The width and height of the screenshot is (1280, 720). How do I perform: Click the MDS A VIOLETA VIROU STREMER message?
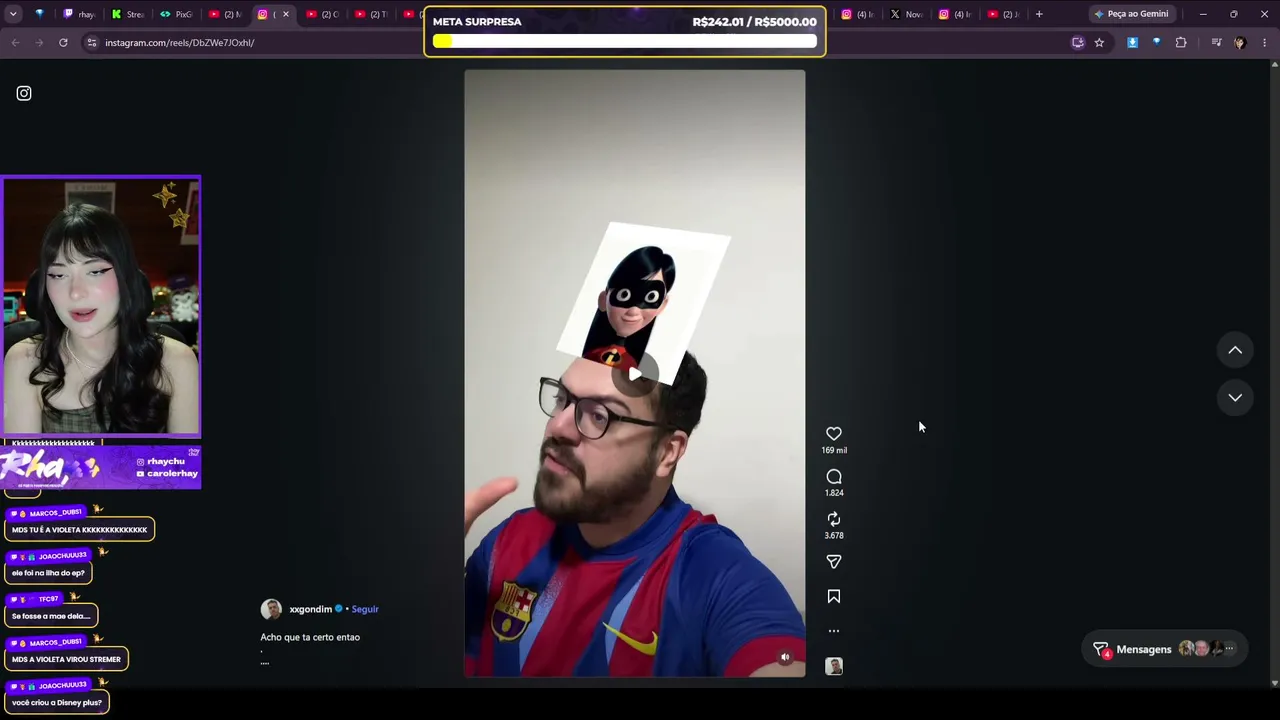pyautogui.click(x=66, y=660)
